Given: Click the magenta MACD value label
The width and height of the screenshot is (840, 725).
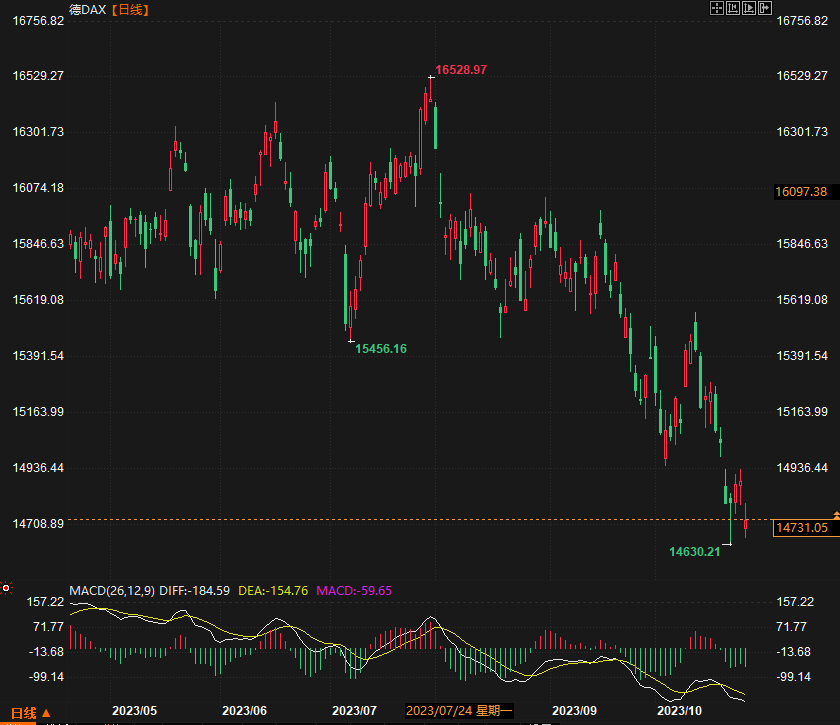Looking at the screenshot, I should click(354, 591).
